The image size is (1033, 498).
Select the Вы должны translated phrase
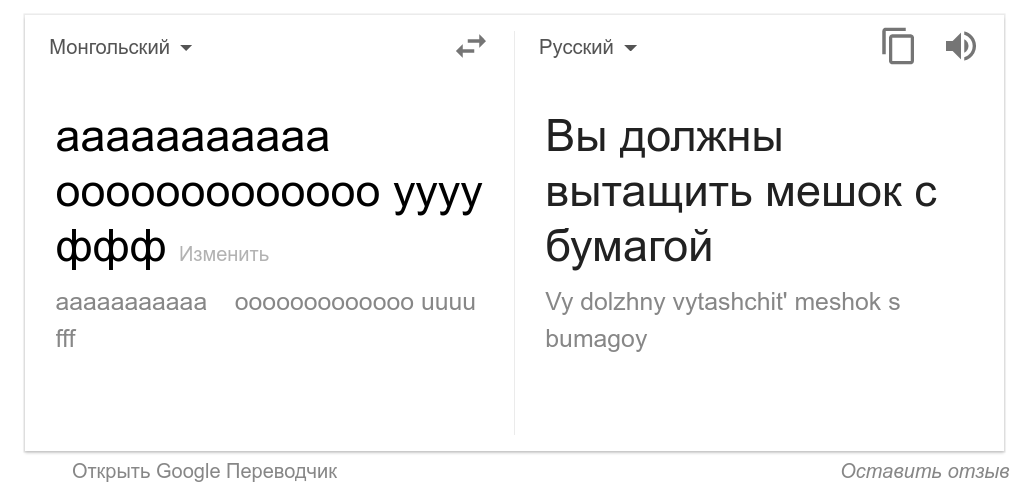pyautogui.click(x=664, y=138)
